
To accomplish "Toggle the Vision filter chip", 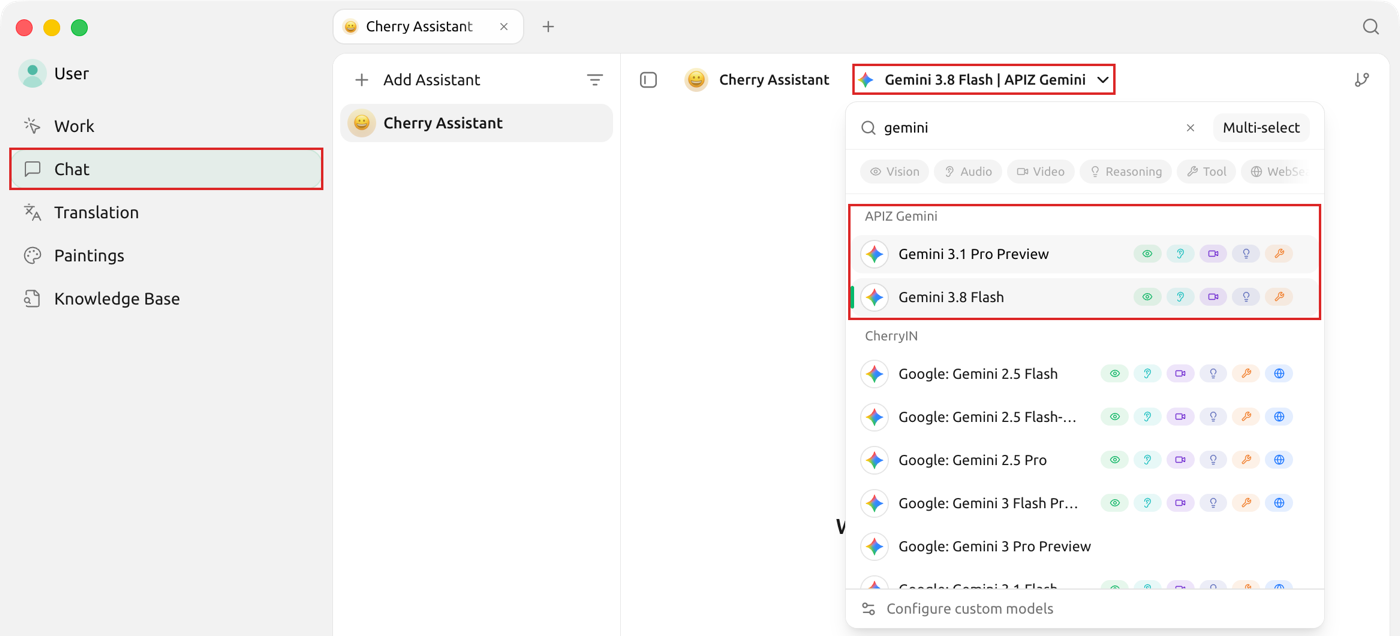I will point(894,172).
